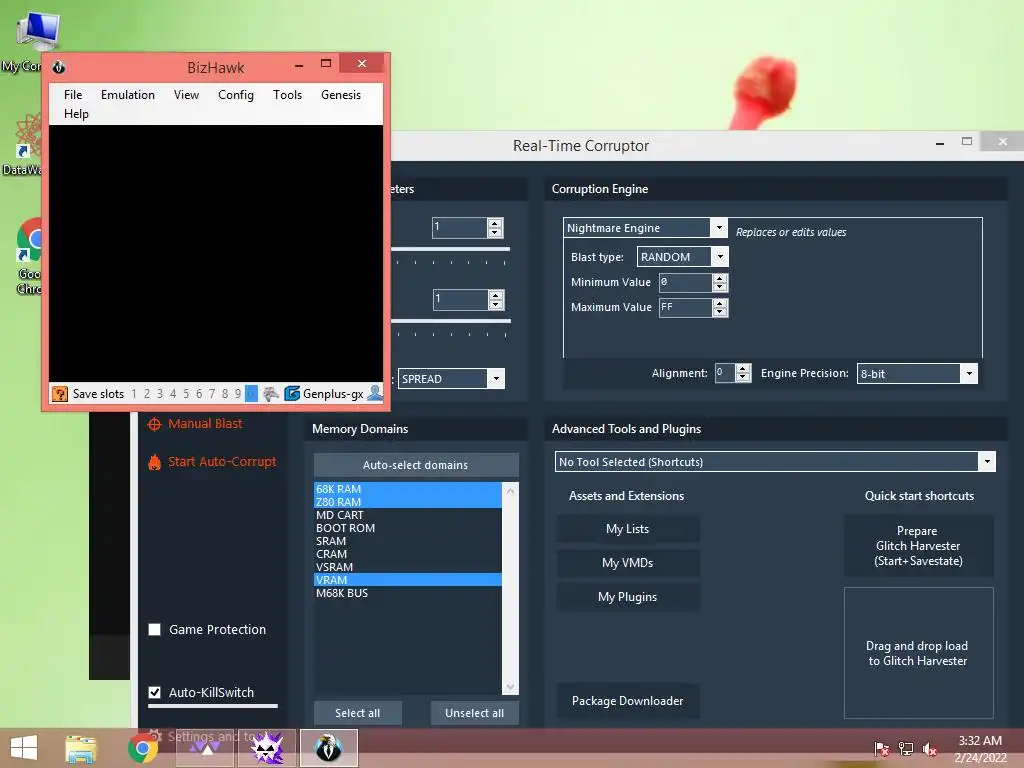Click the BizHawk eagle taskbar icon
The width and height of the screenshot is (1024, 768).
tap(328, 748)
